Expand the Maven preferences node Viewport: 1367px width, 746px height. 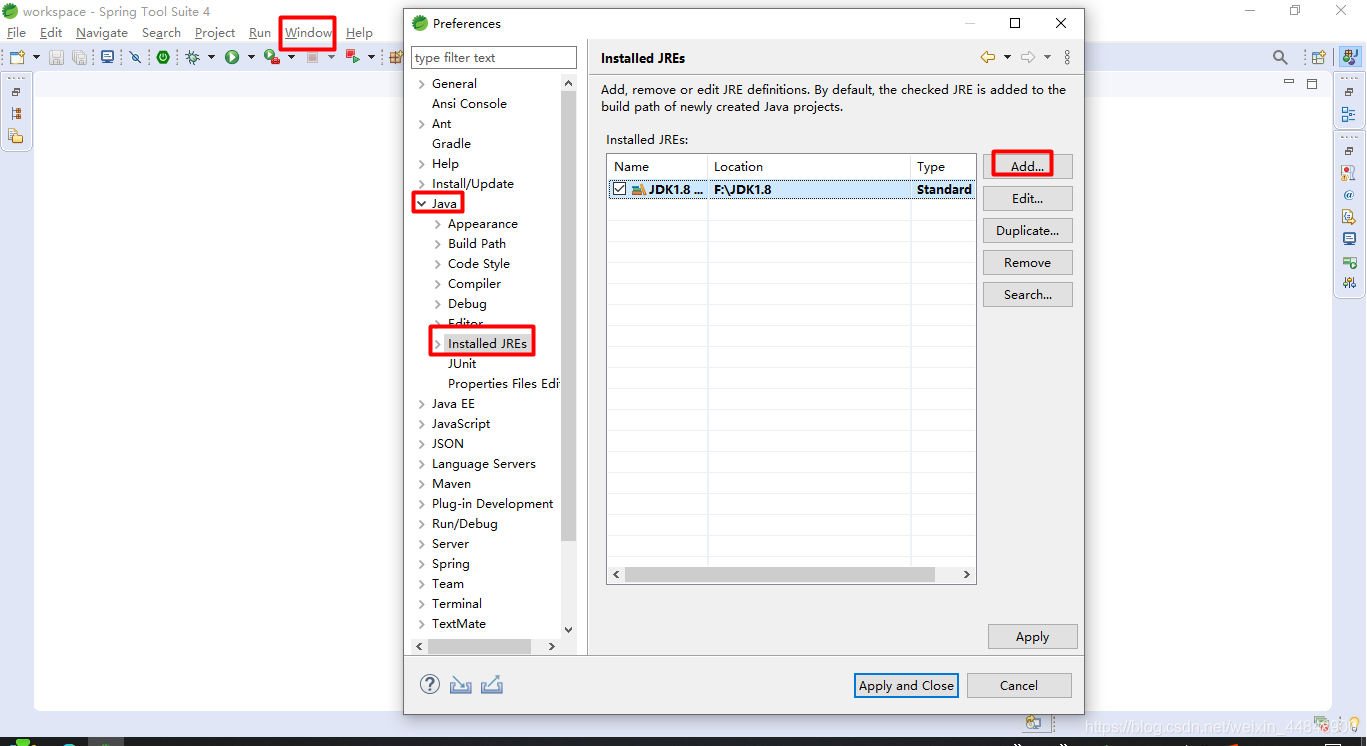(422, 484)
